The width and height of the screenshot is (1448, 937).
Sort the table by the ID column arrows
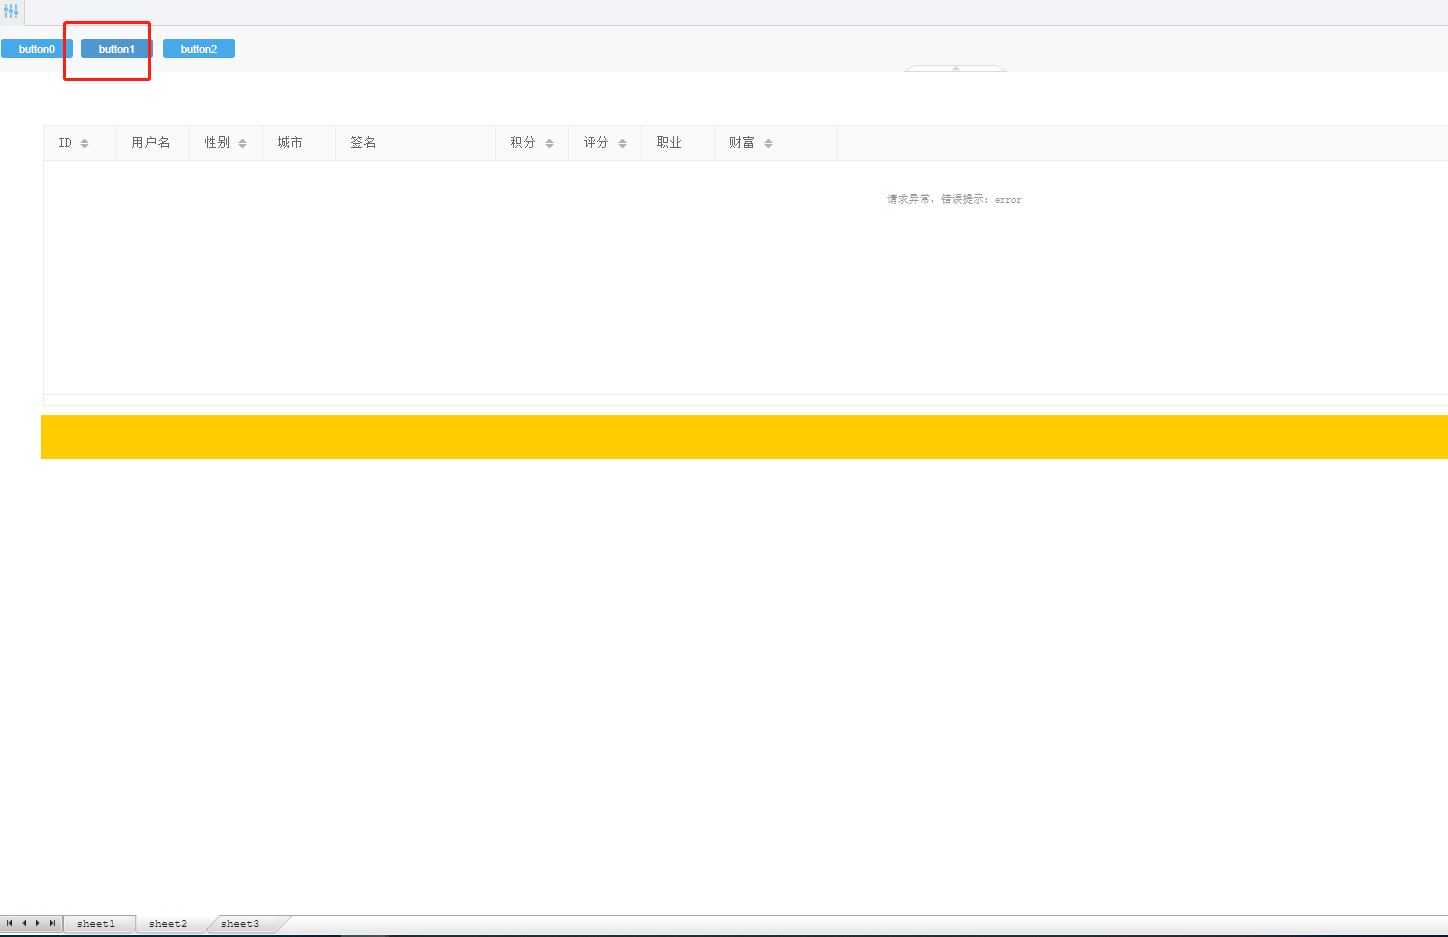coord(84,143)
